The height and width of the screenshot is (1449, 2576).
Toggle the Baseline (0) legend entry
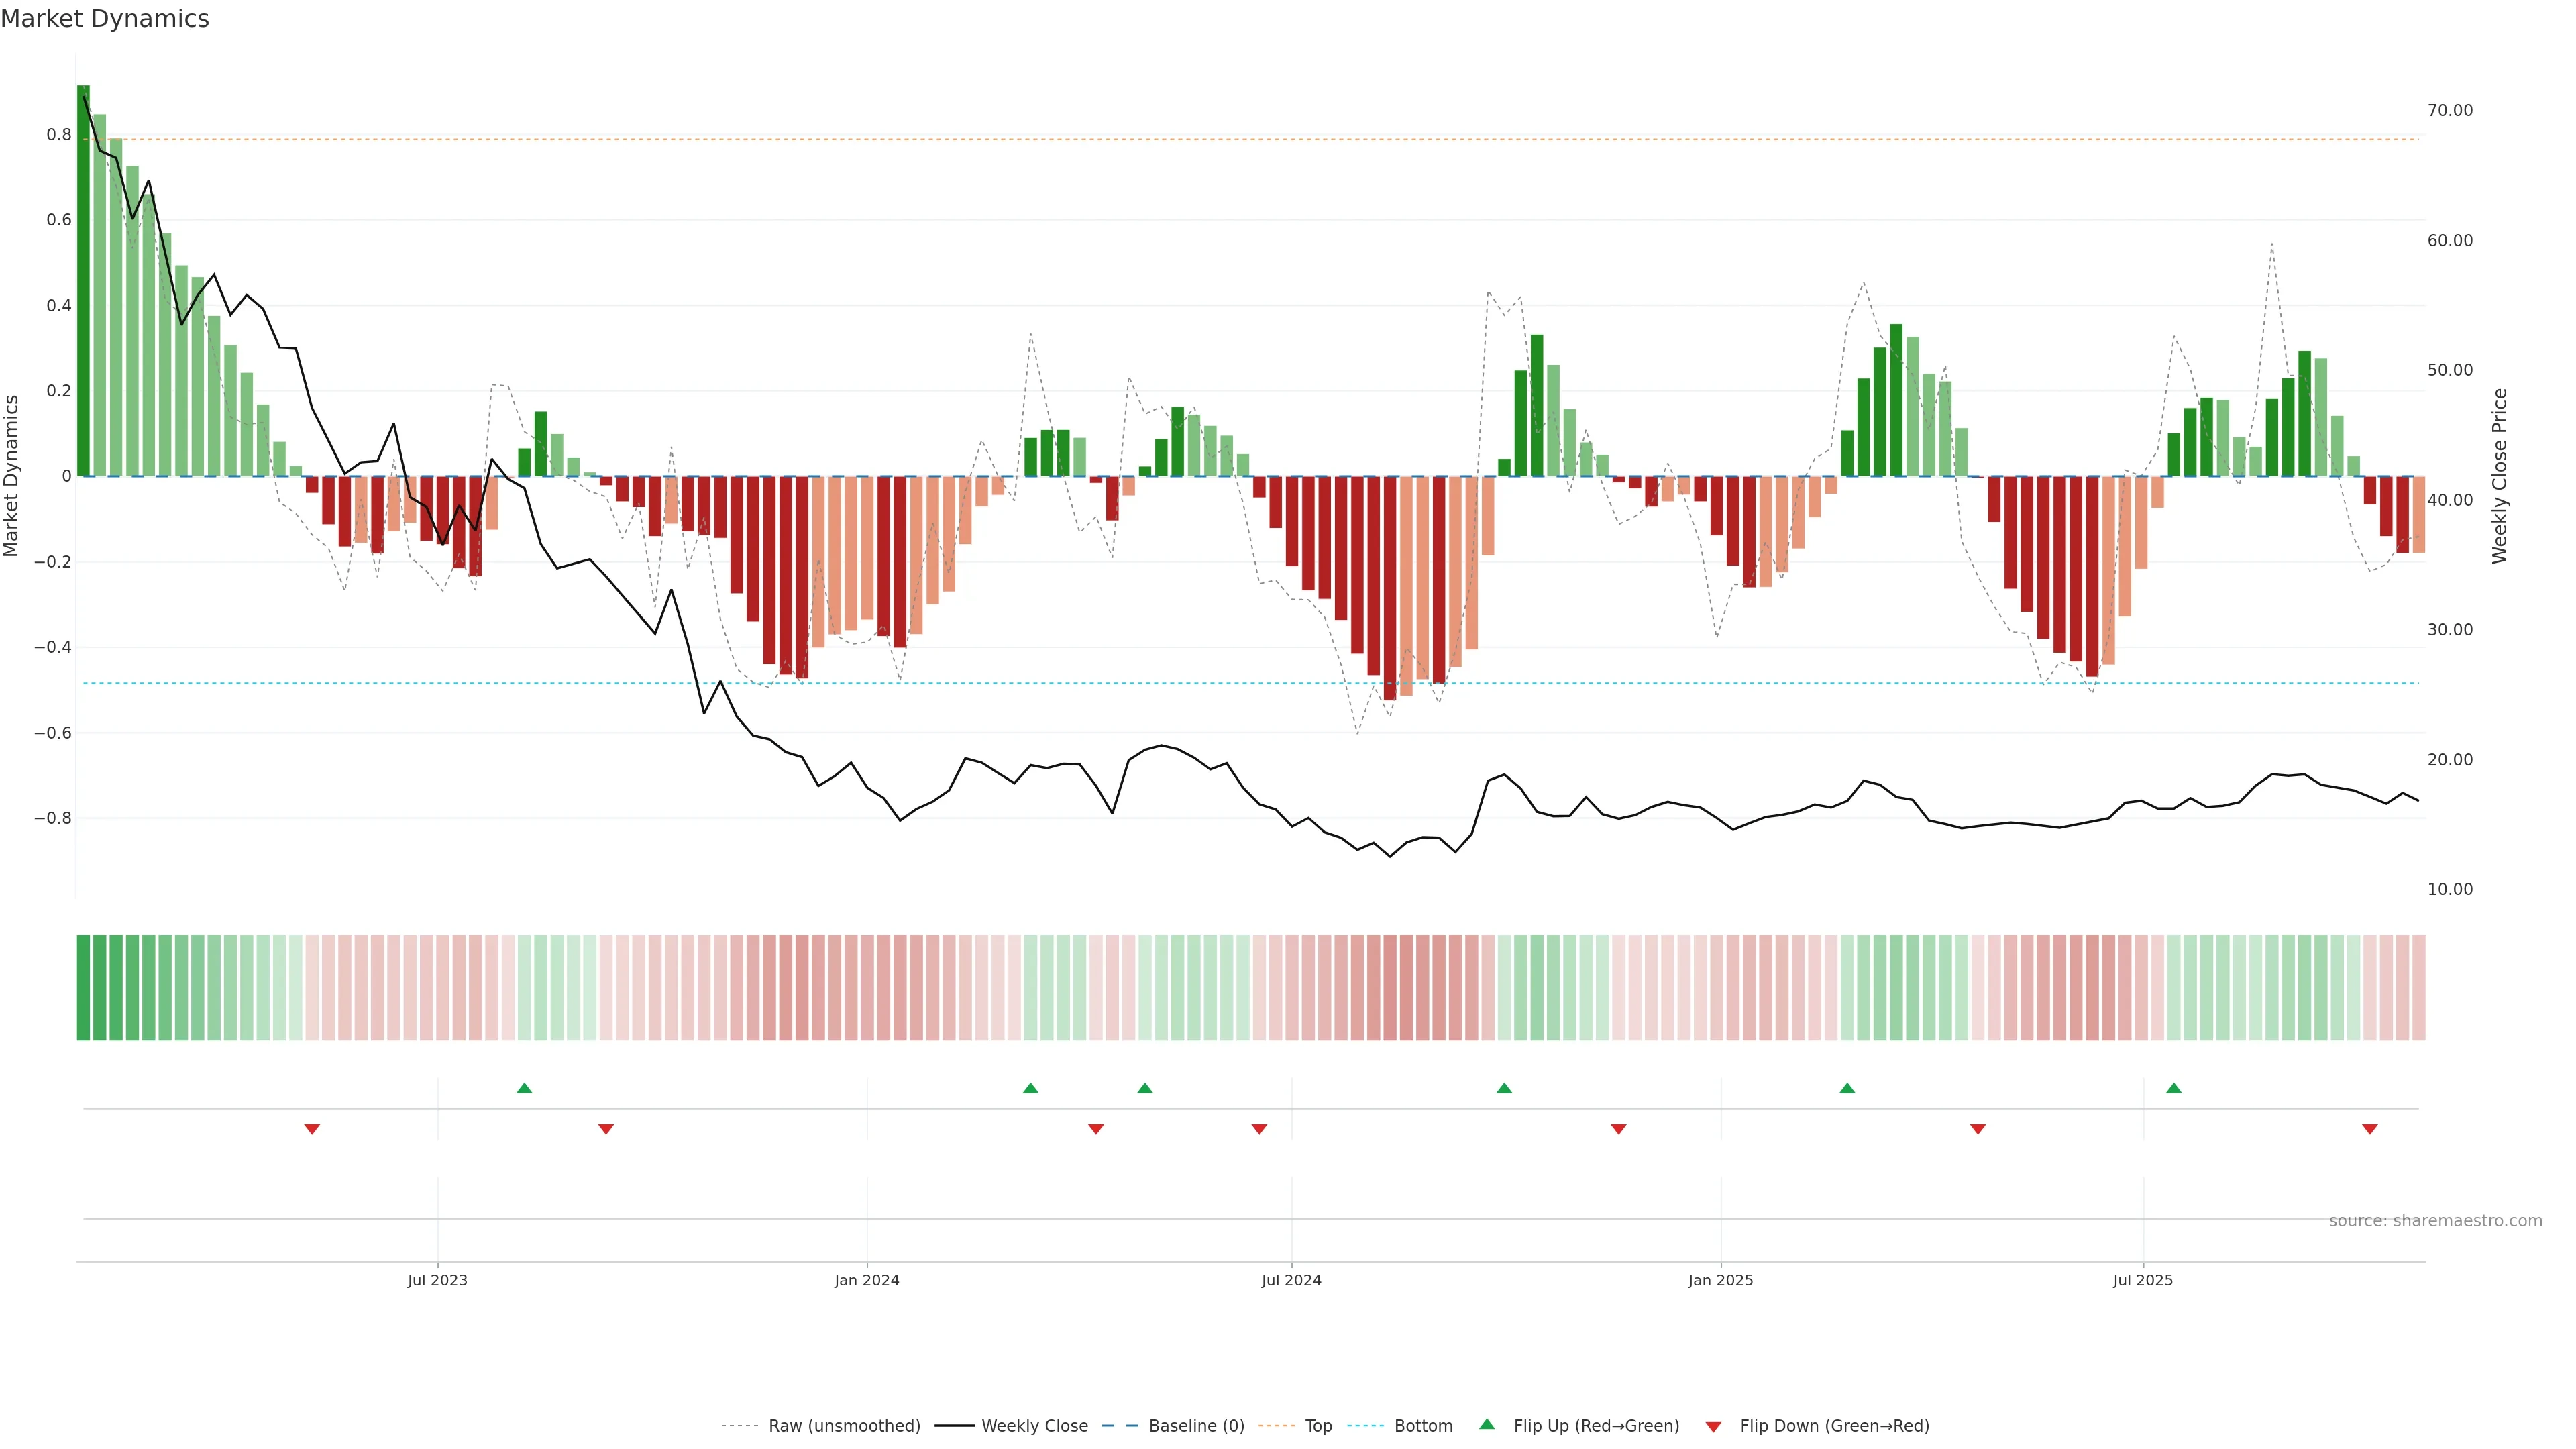[1196, 1426]
